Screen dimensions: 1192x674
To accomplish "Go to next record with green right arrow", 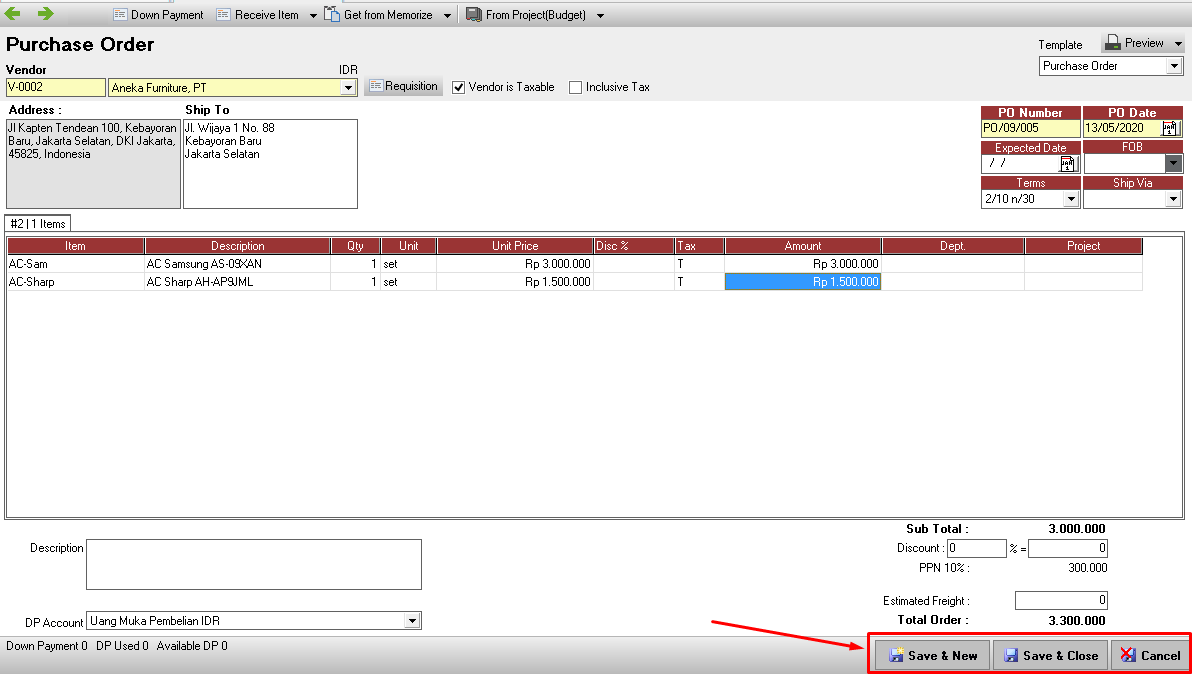I will pos(46,14).
